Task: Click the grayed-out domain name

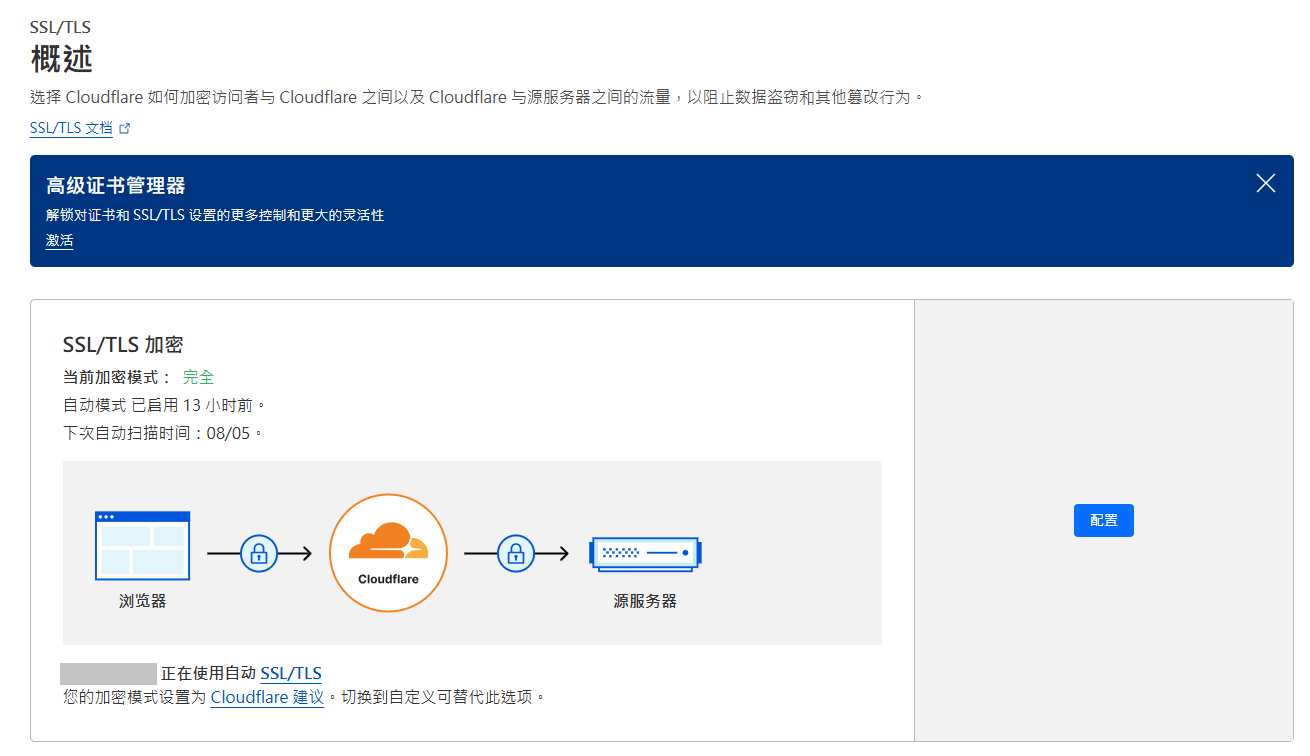Action: coord(108,673)
